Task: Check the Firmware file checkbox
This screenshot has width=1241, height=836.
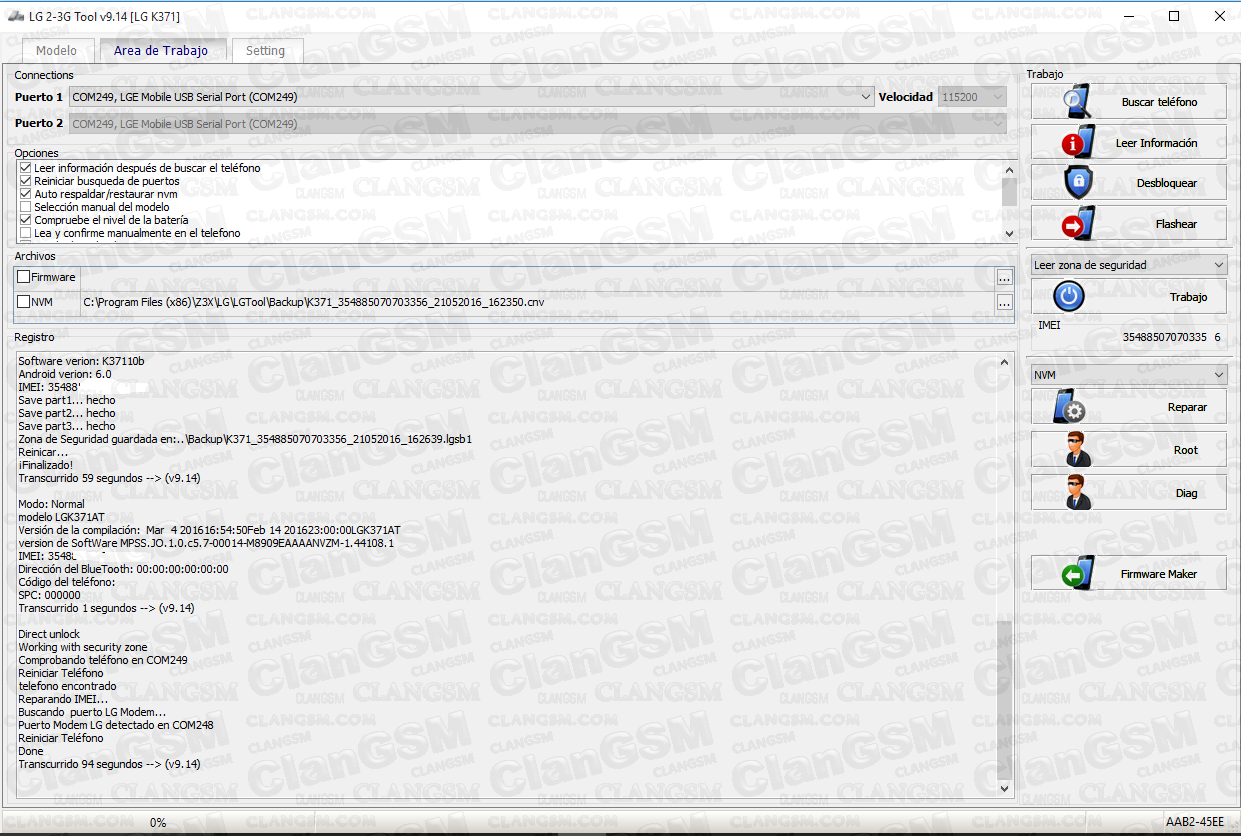Action: tap(24, 277)
